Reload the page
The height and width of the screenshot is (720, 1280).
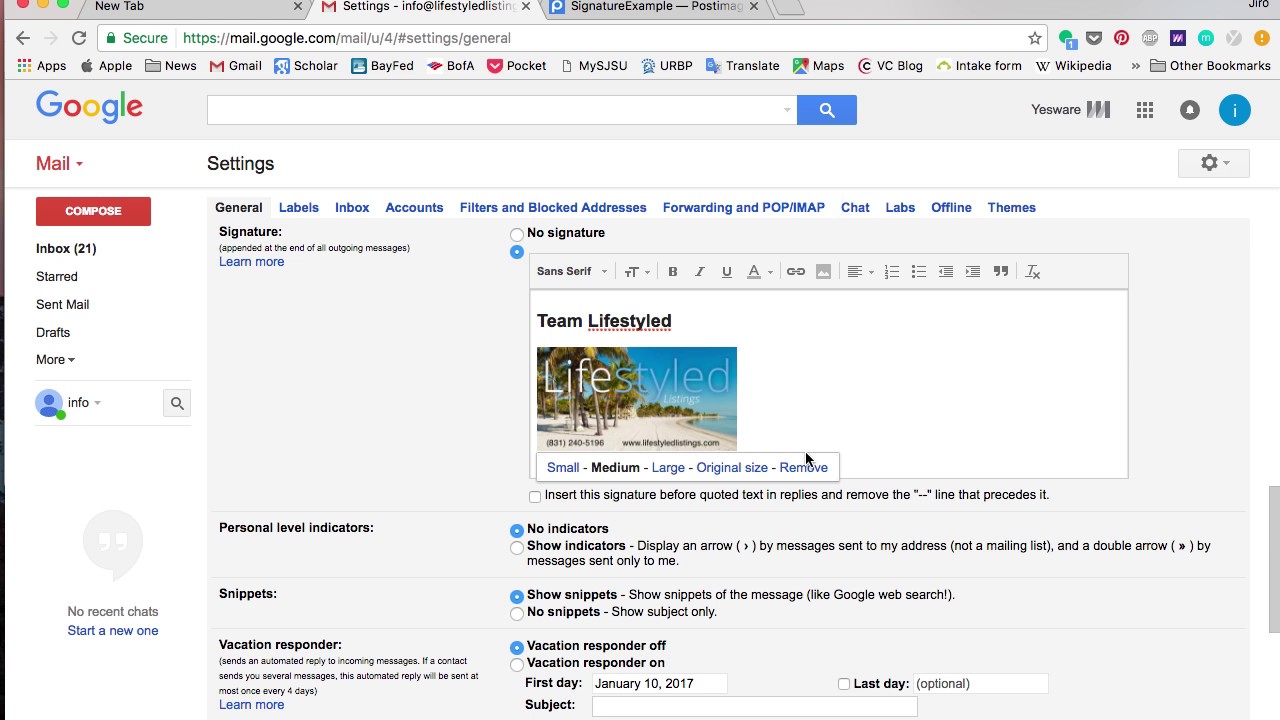tap(79, 38)
